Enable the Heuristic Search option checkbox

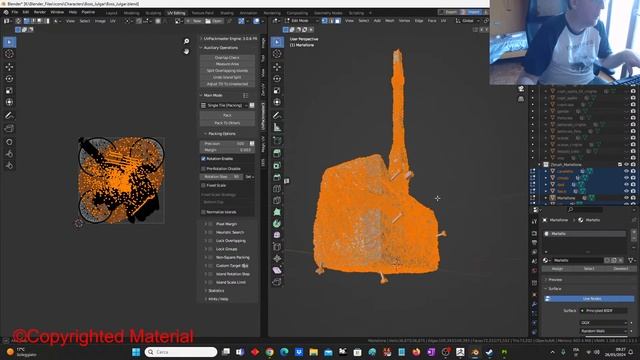pos(211,232)
